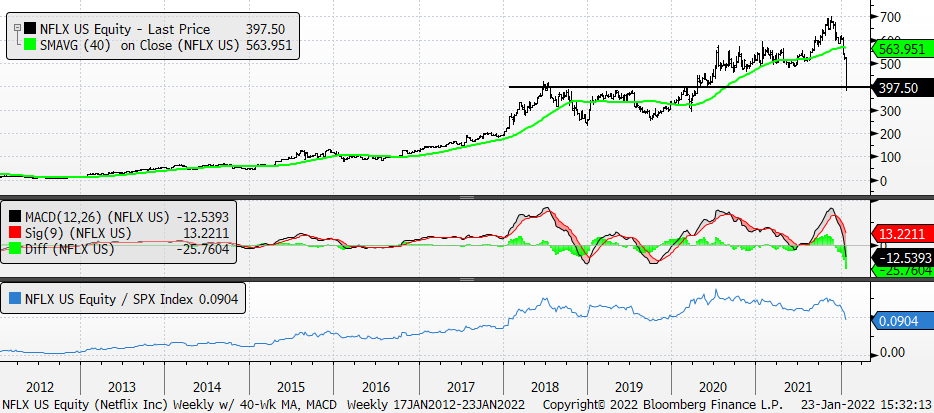The height and width of the screenshot is (413, 934).
Task: Click the 2020 year label
Action: tap(714, 386)
